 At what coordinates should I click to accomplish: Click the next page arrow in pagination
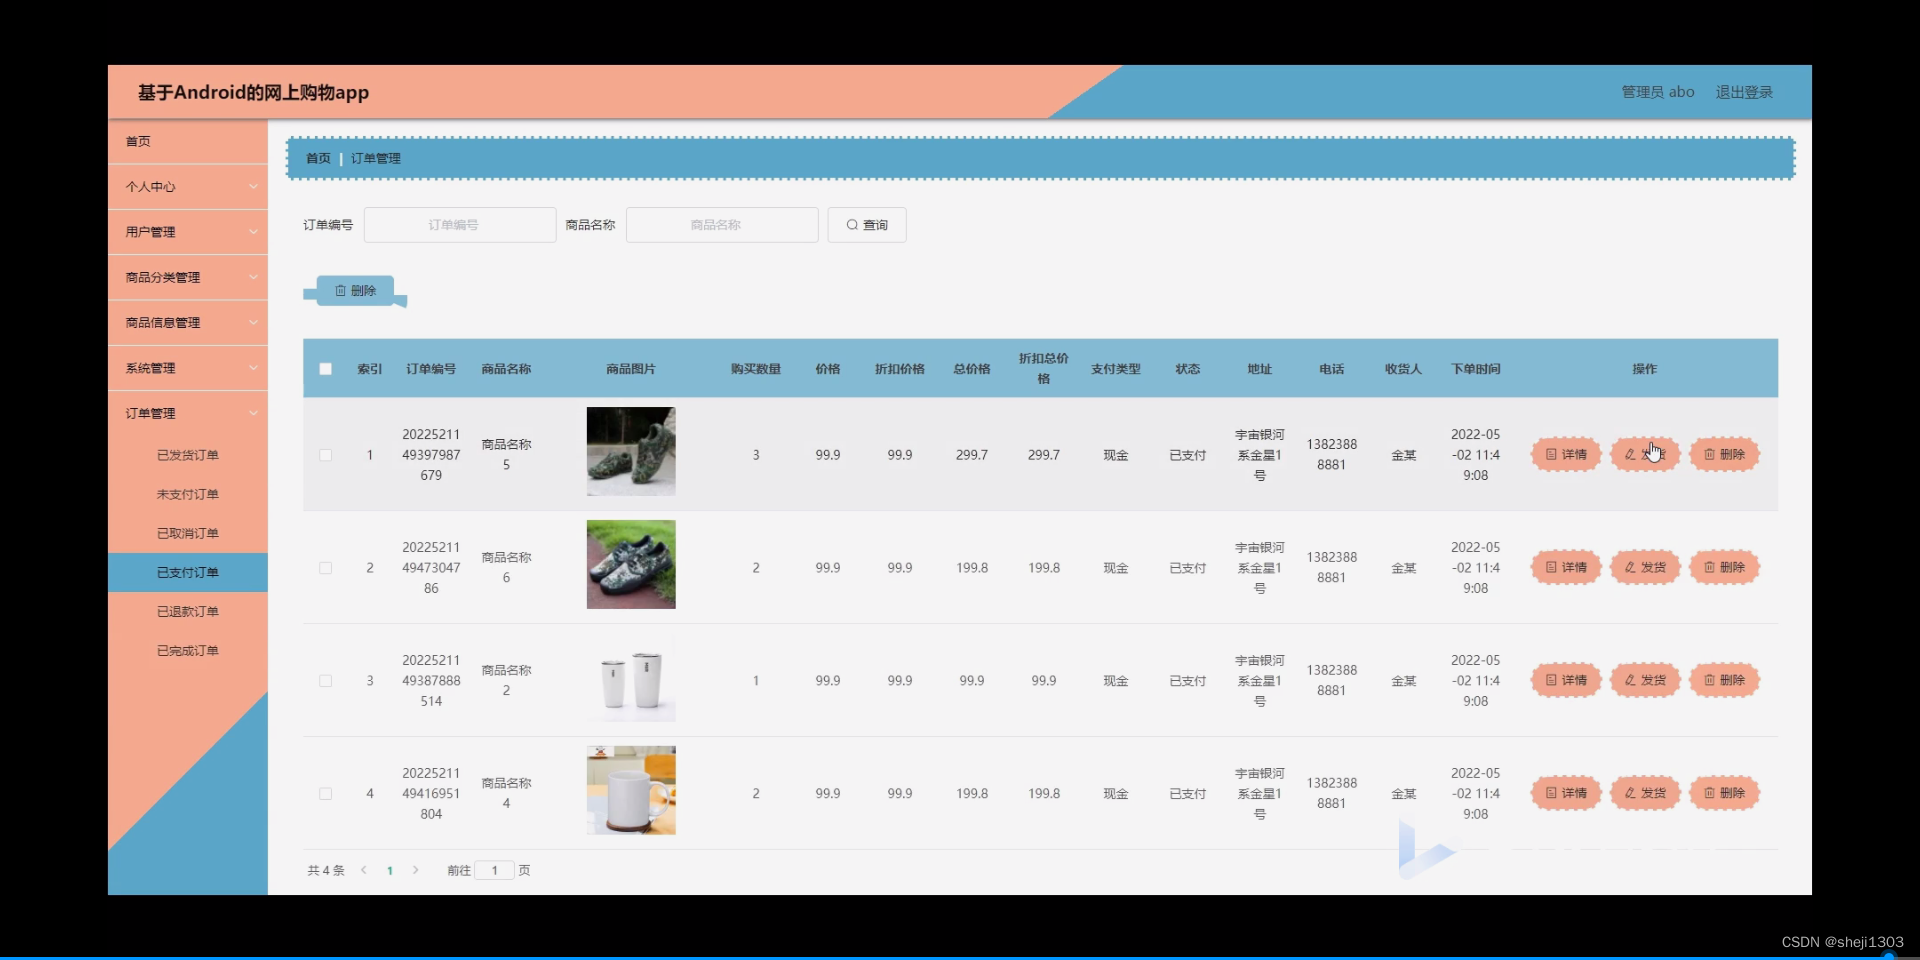(x=415, y=870)
